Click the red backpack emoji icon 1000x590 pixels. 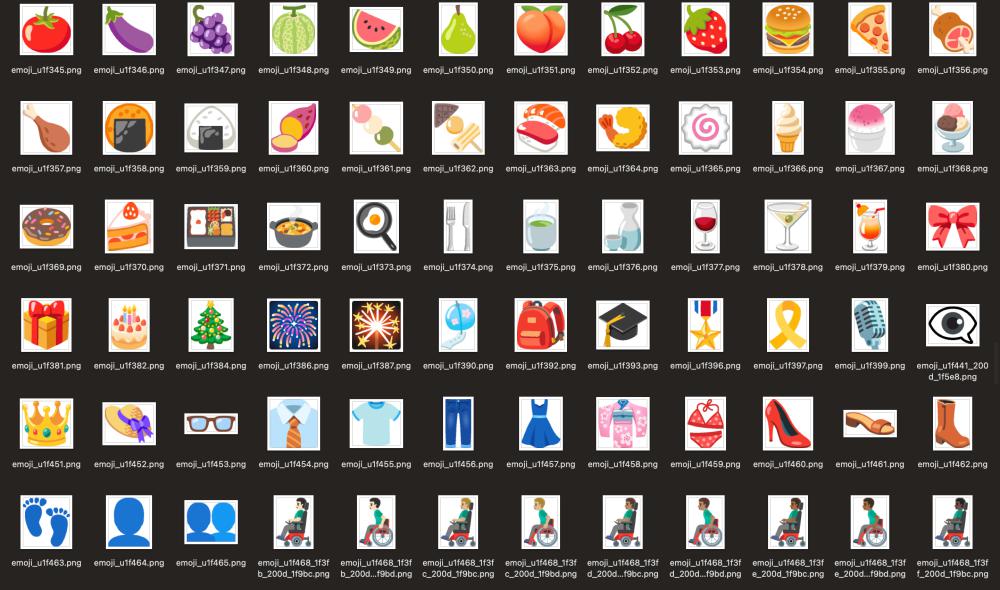click(x=541, y=325)
